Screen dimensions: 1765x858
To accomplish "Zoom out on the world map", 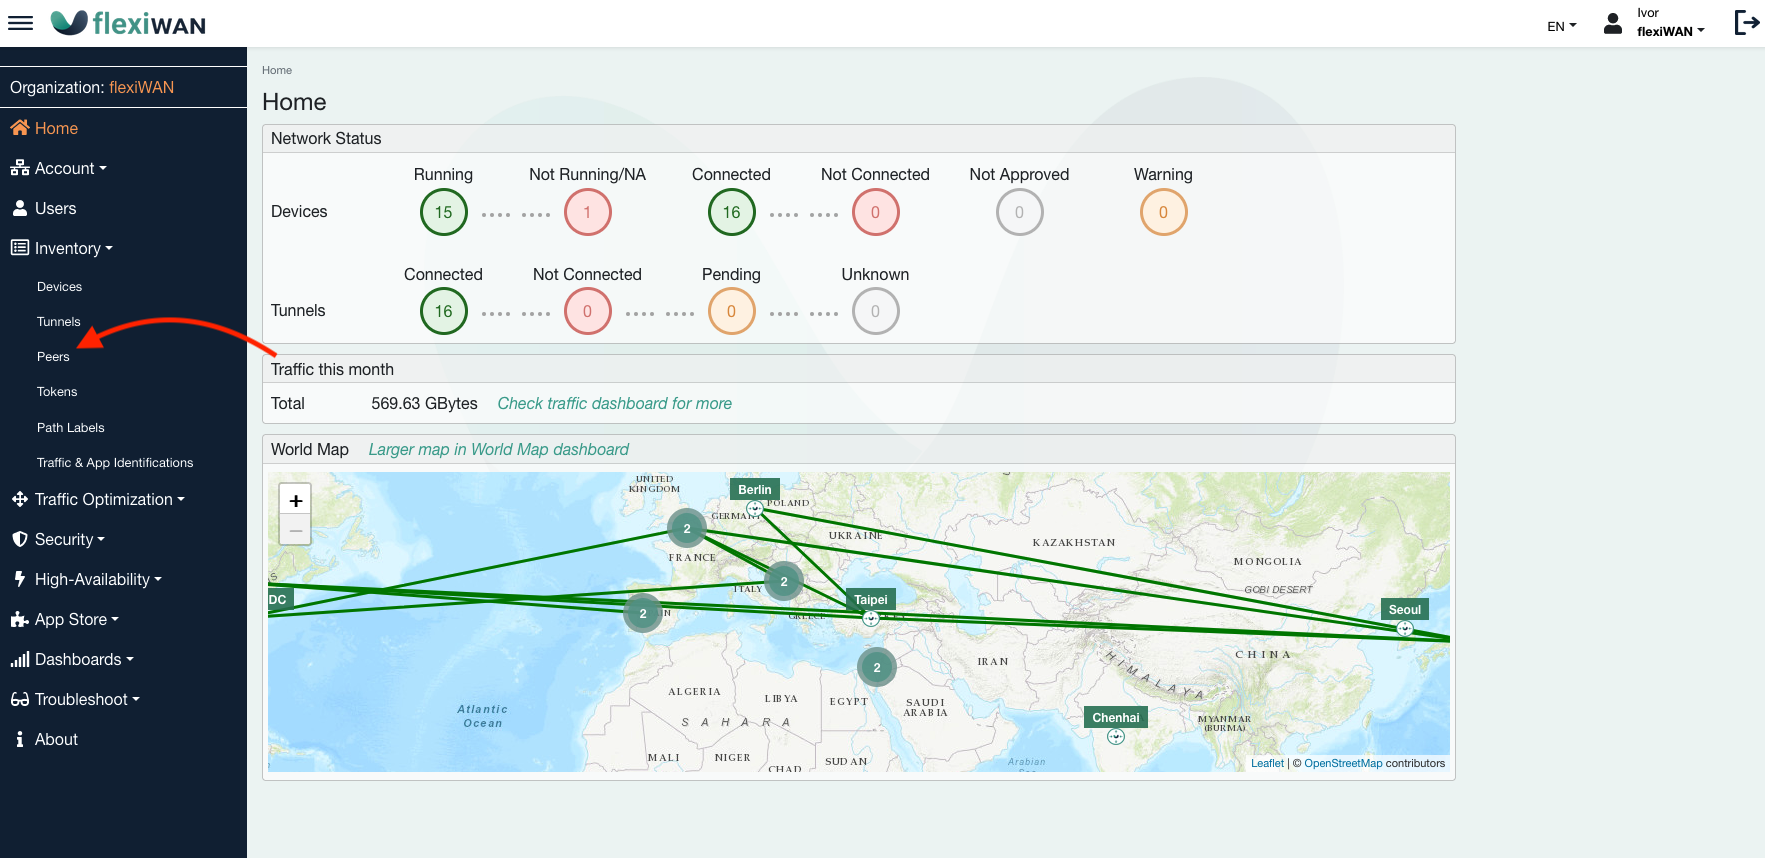I will [295, 530].
